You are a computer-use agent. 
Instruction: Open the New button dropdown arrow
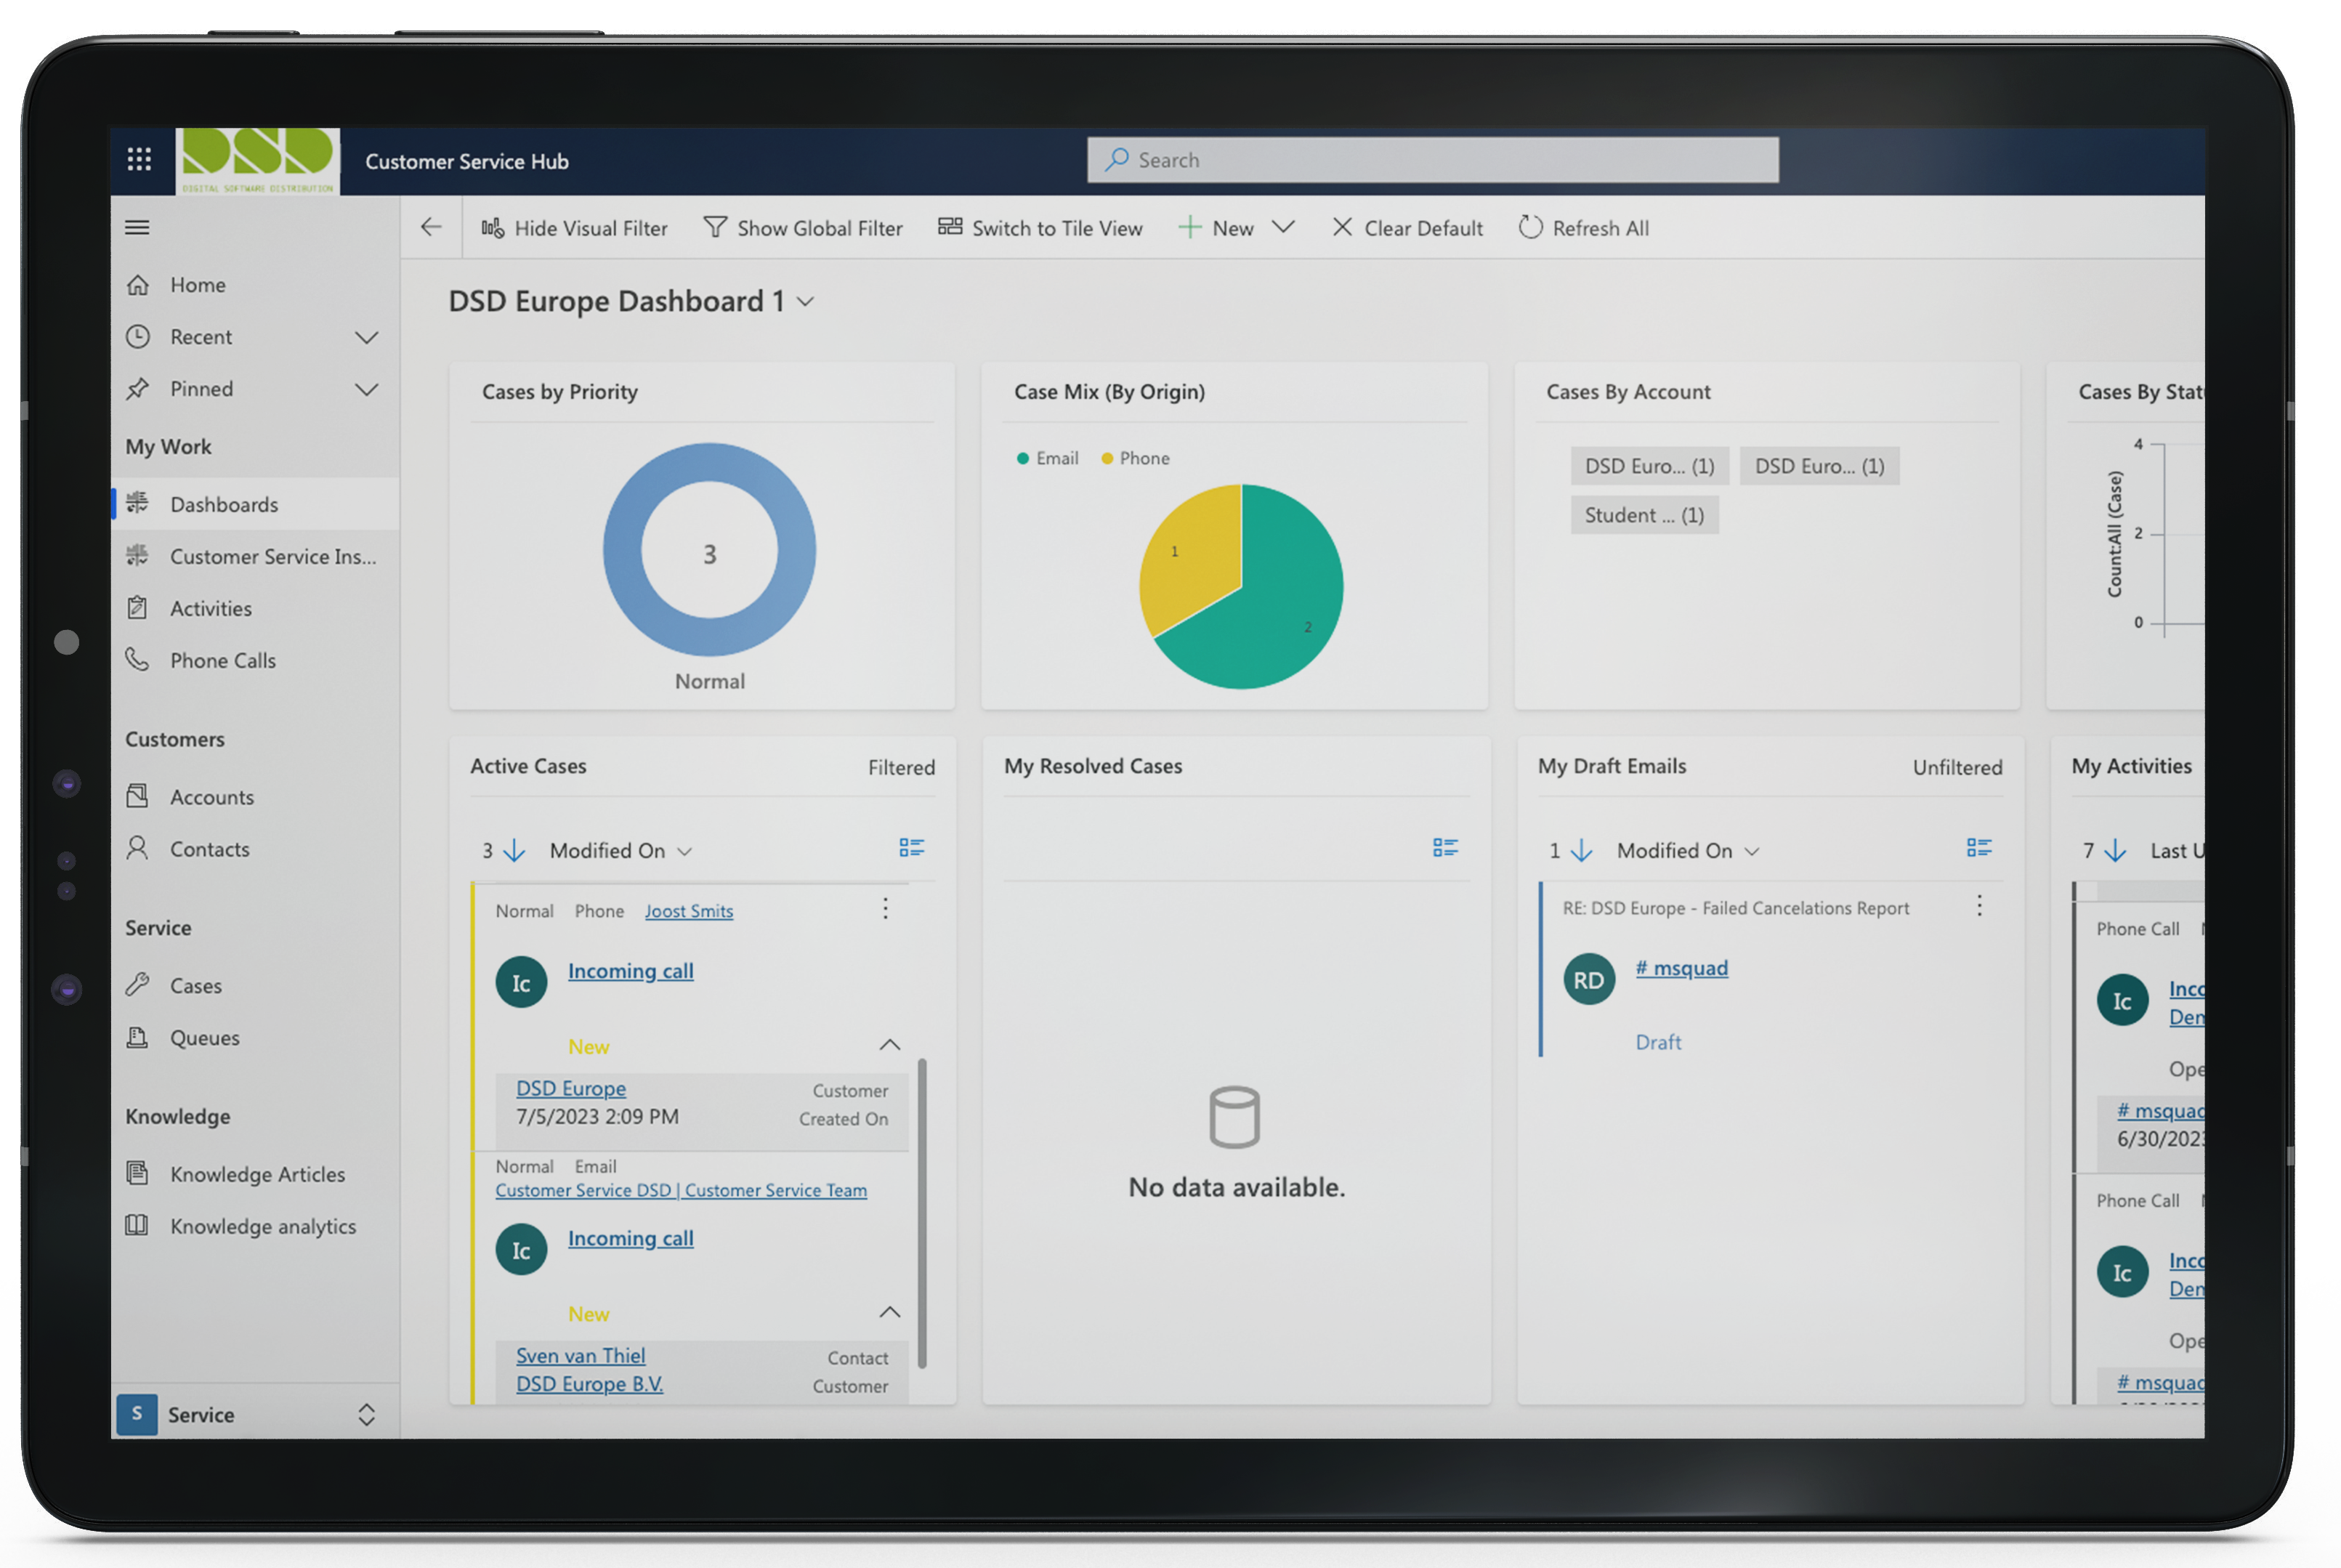click(x=1284, y=227)
